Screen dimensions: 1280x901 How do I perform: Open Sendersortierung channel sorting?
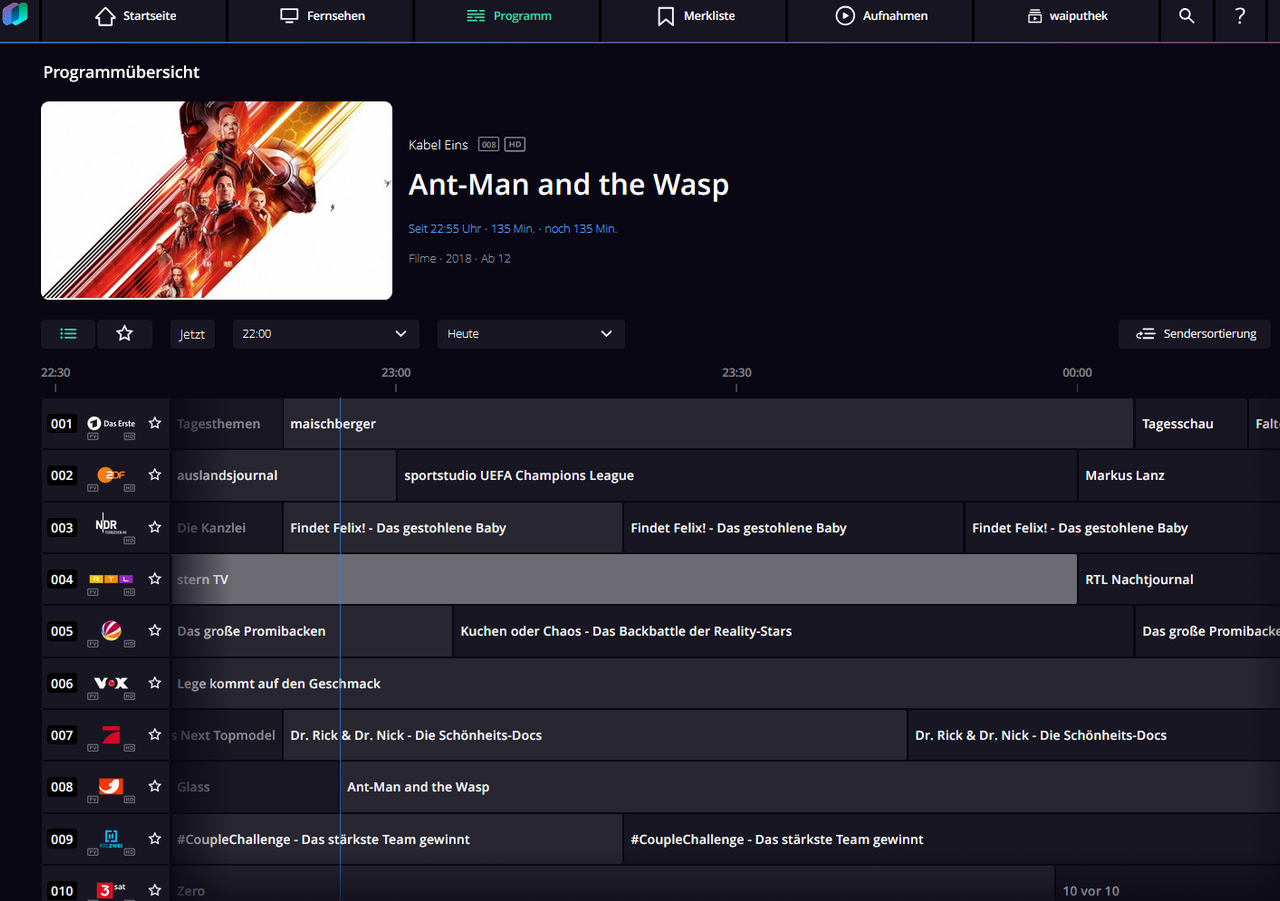pyautogui.click(x=1195, y=334)
